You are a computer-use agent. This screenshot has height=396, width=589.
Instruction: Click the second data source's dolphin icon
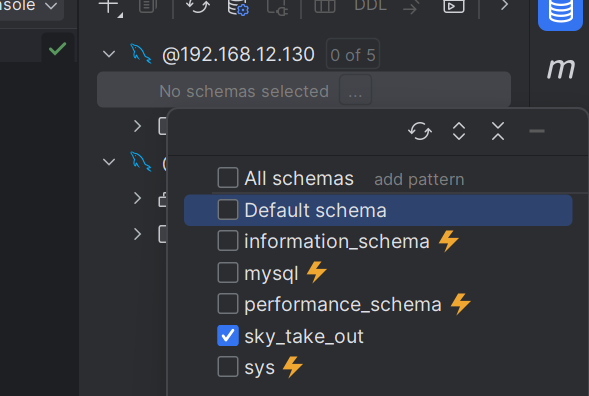[x=140, y=162]
